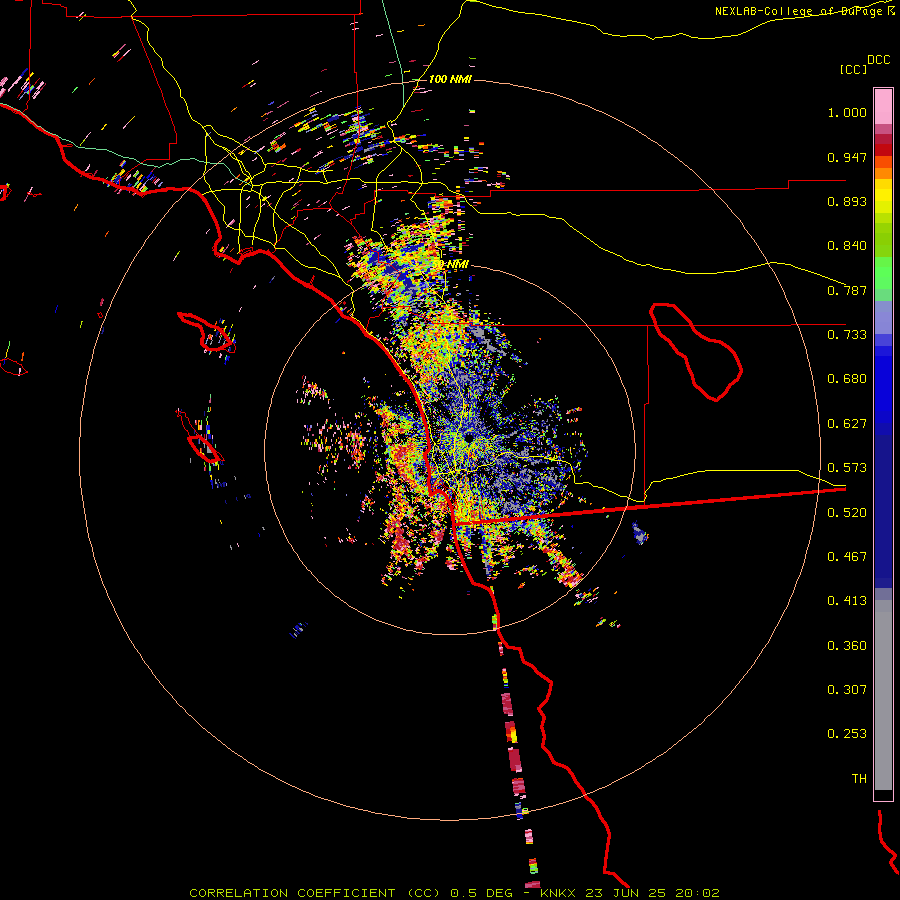This screenshot has height=900, width=900.
Task: Click the DCC label above the color scale
Action: click(879, 60)
